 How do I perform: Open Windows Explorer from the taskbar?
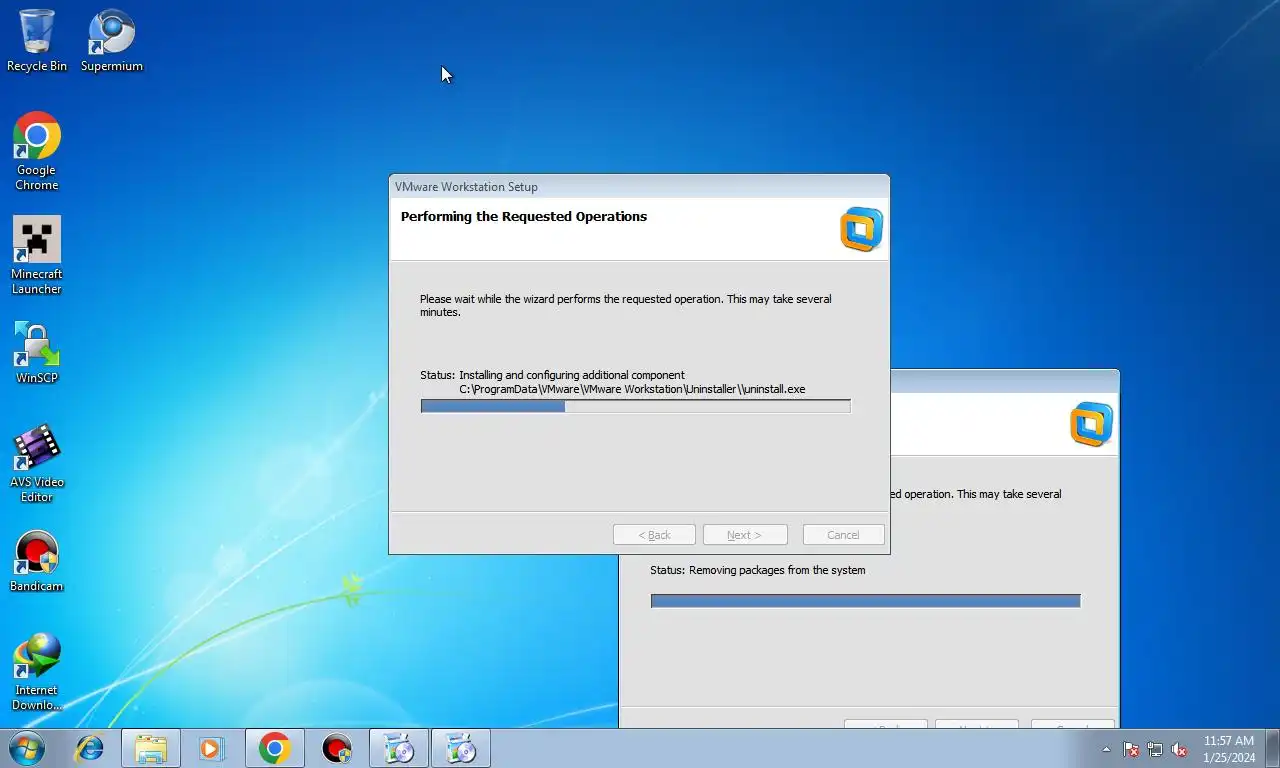pyautogui.click(x=151, y=748)
